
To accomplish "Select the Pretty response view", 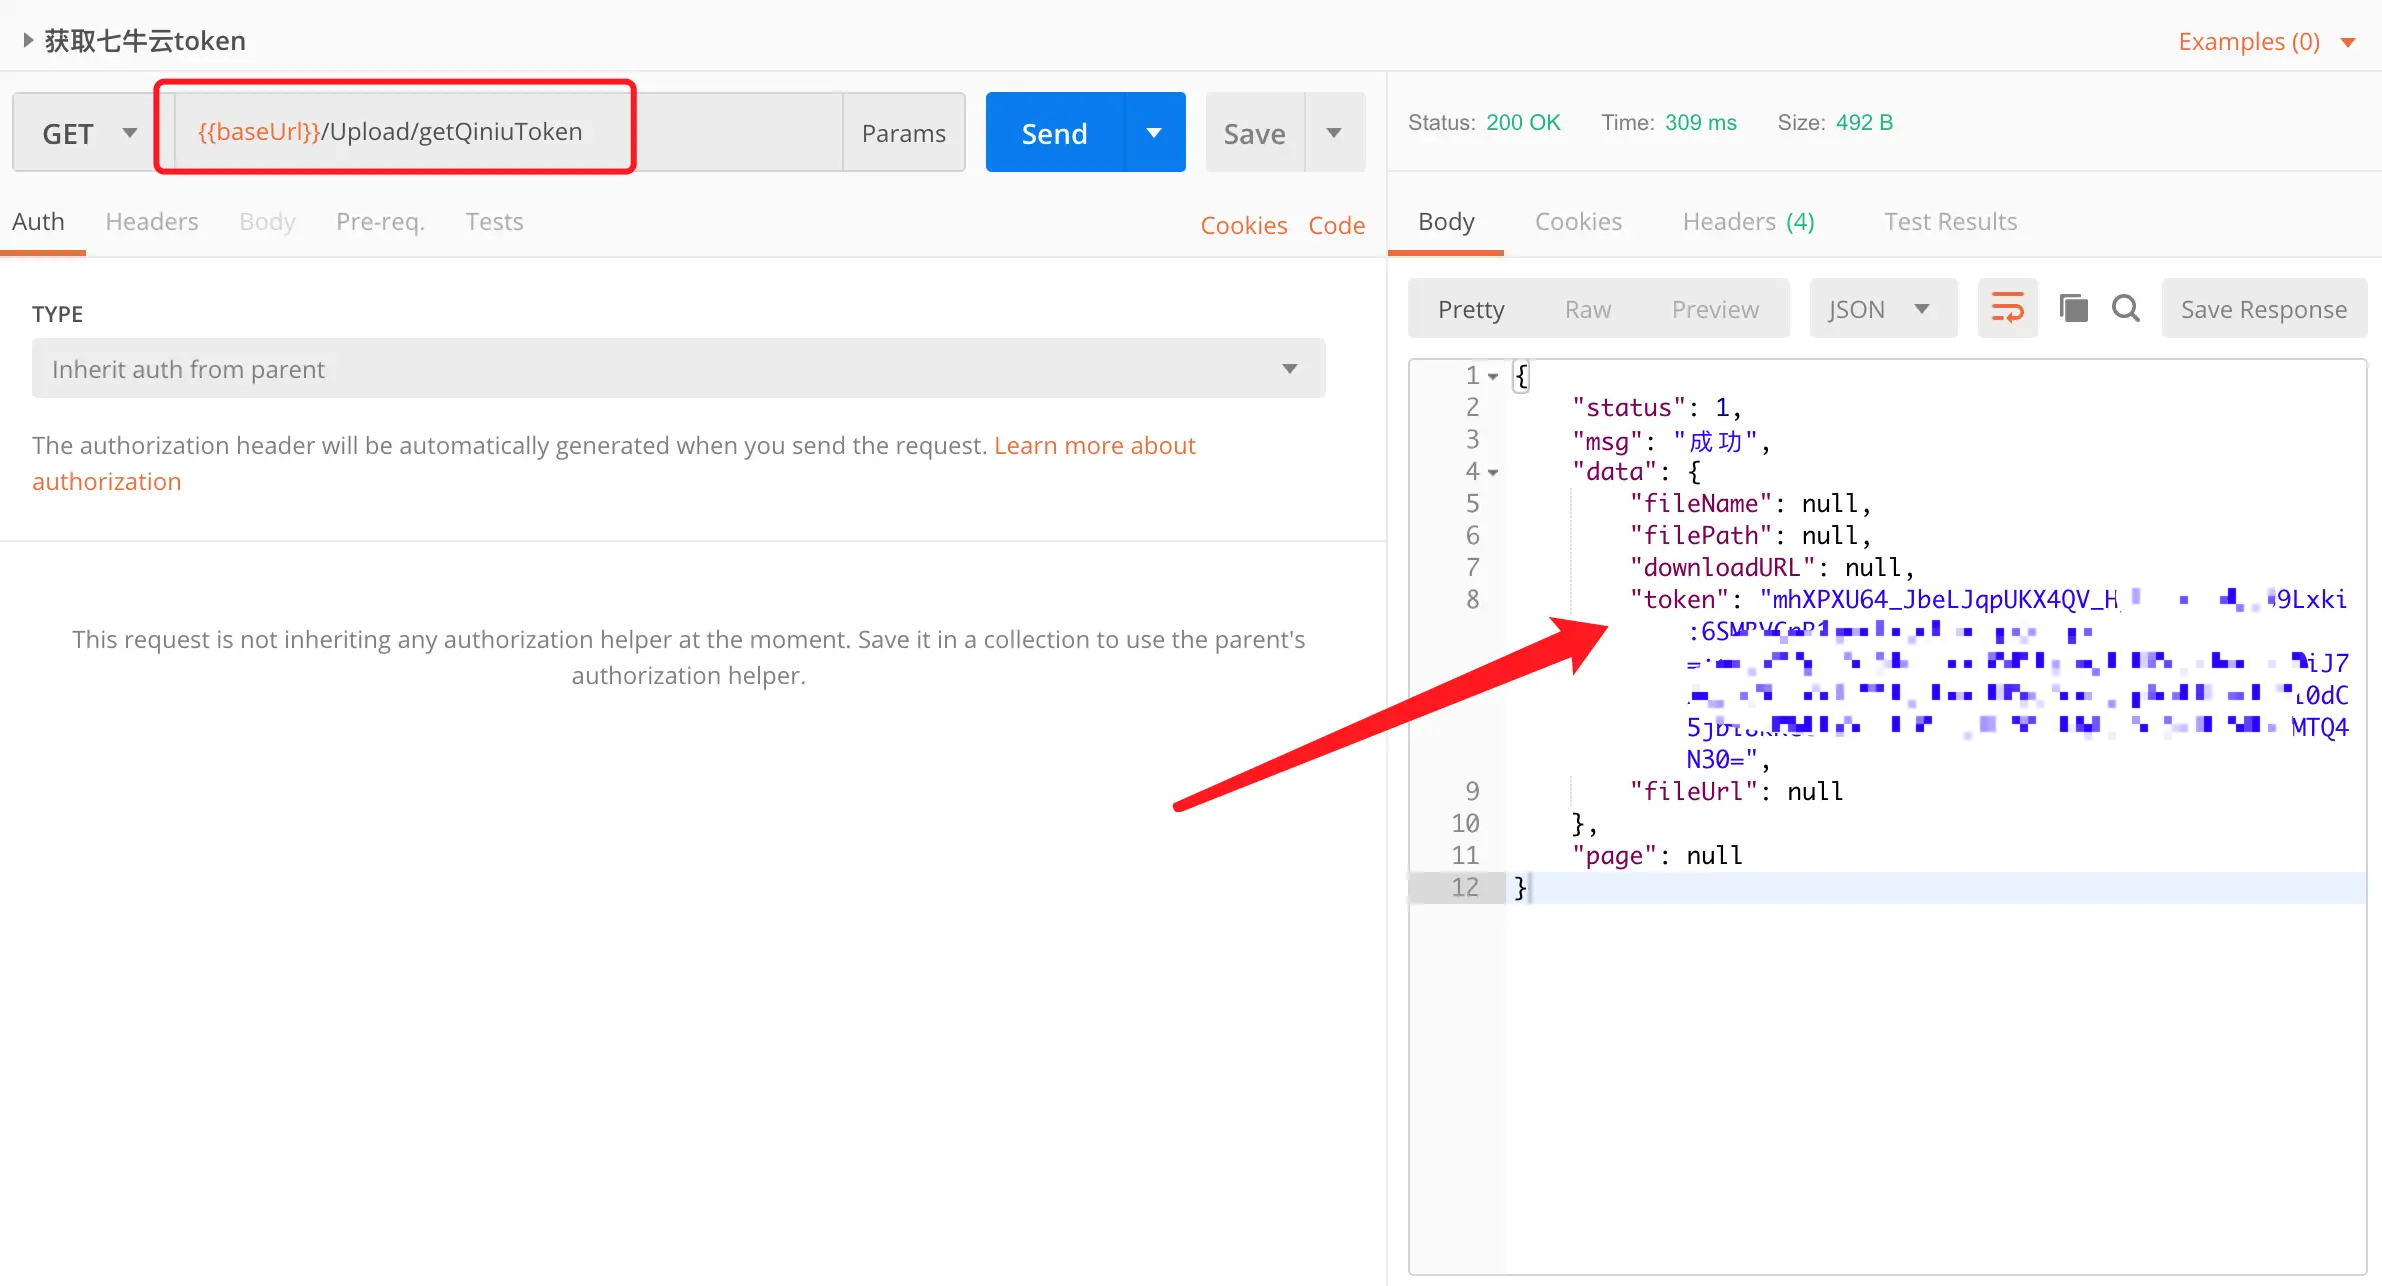I will tap(1470, 309).
